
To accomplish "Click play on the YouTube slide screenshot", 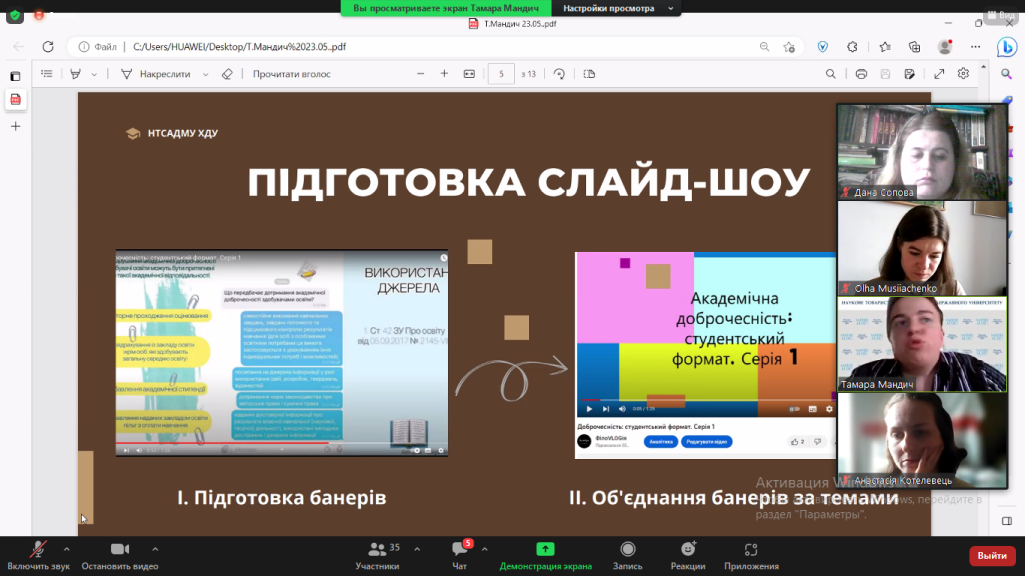I will (589, 409).
